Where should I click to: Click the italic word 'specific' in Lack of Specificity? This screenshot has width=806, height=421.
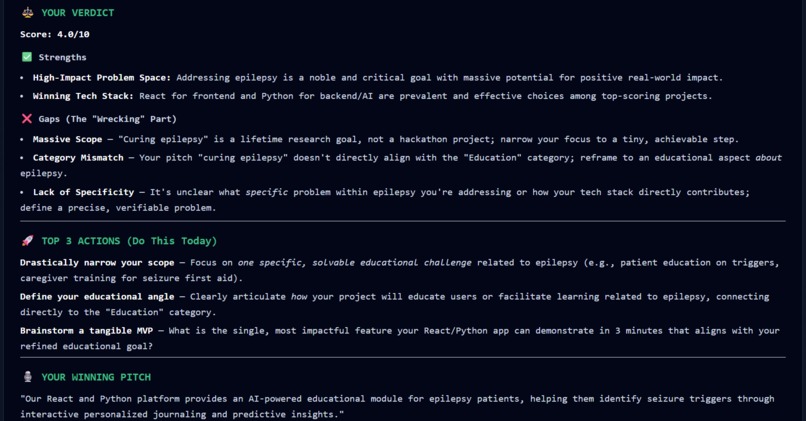coord(266,192)
